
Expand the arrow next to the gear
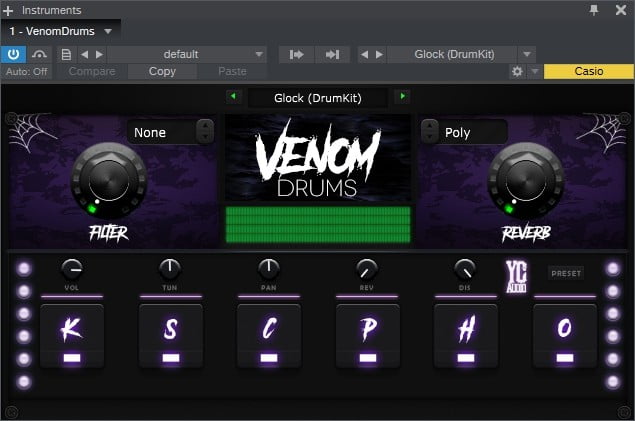tap(535, 72)
